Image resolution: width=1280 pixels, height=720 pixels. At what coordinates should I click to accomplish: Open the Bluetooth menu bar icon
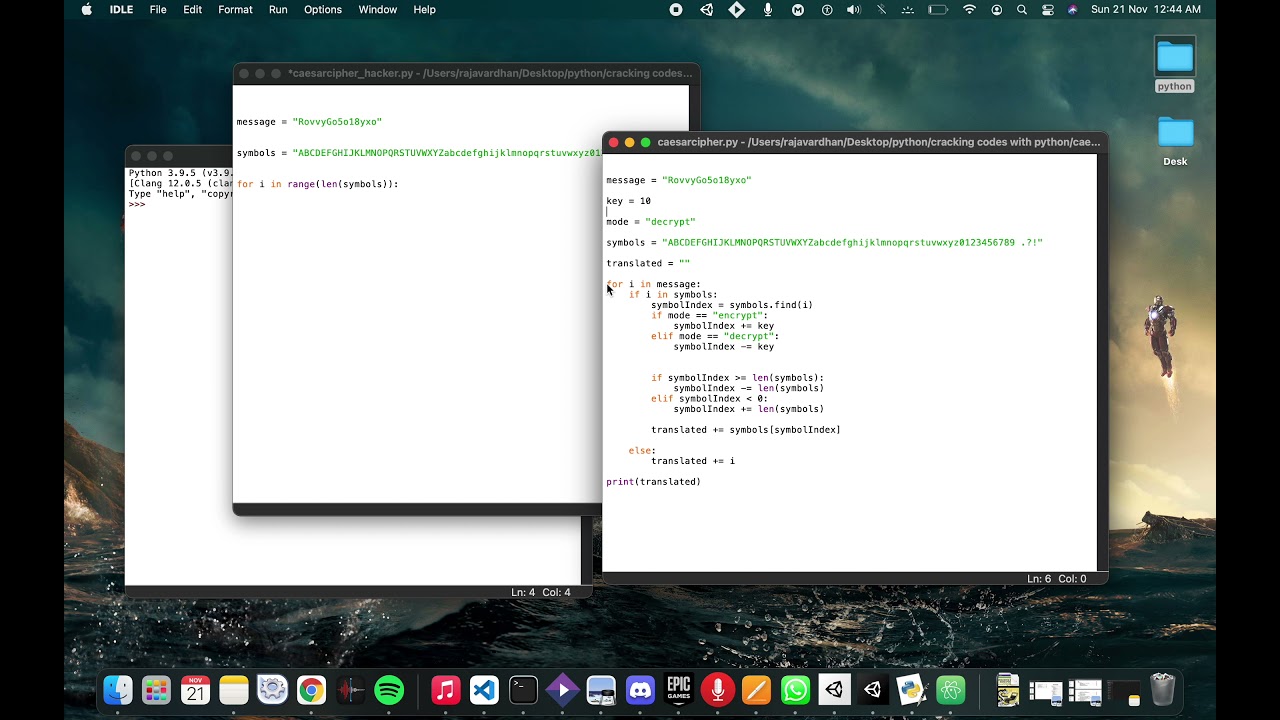tap(881, 9)
